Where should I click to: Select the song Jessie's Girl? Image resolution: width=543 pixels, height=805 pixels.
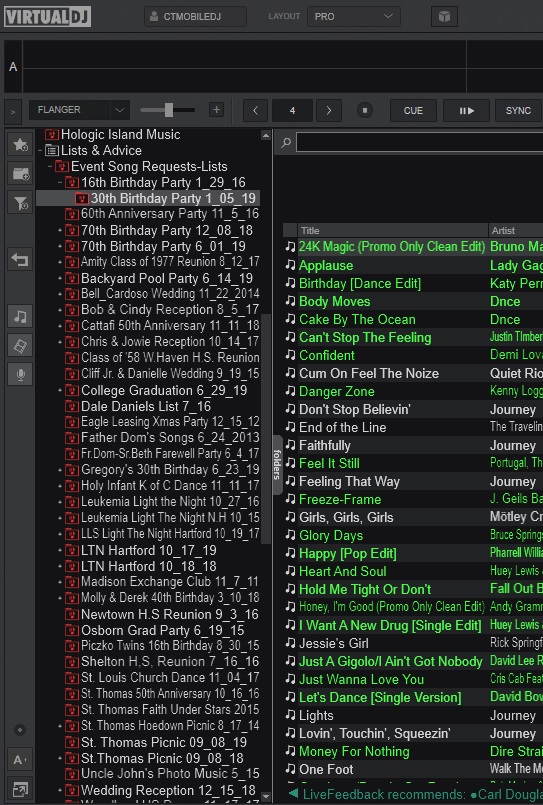334,643
